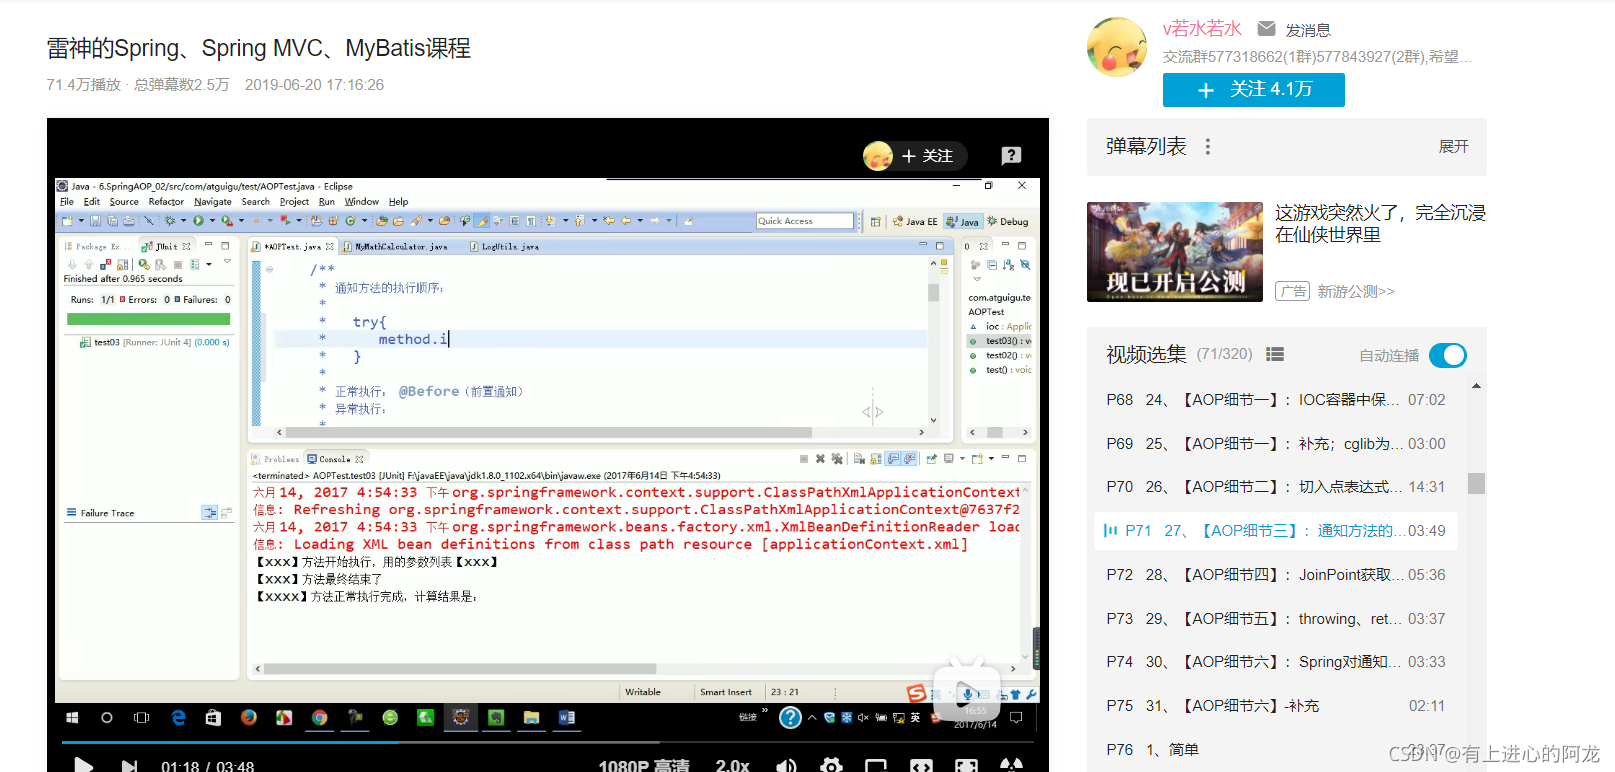
Task: Click the File Explorer taskbar icon
Action: click(x=531, y=718)
